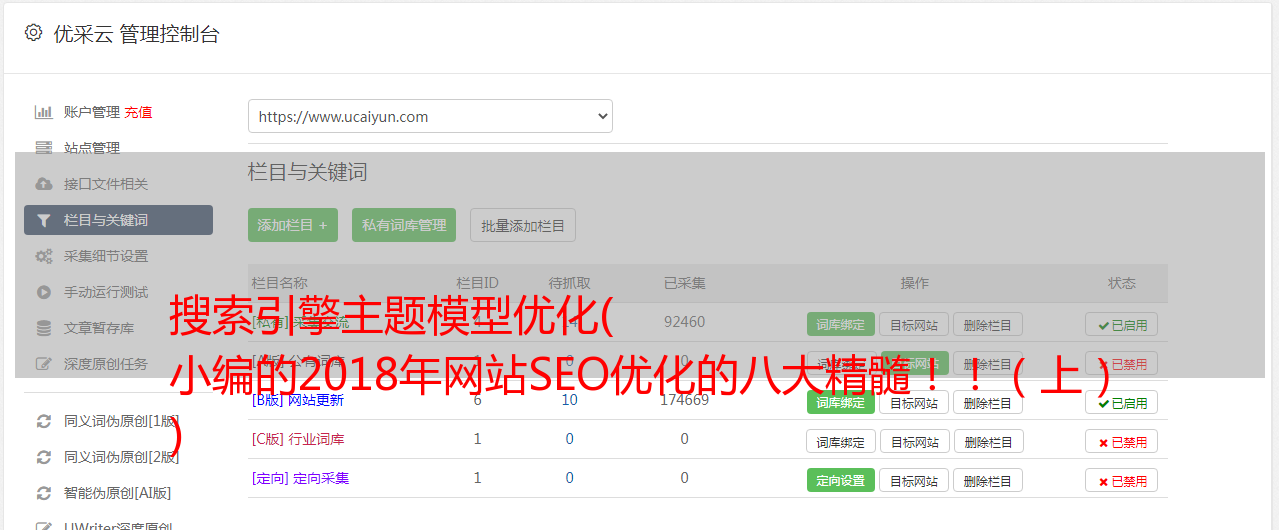Toggle 已禁用 status for 行业词库
The width and height of the screenshot is (1279, 530).
[x=1122, y=441]
